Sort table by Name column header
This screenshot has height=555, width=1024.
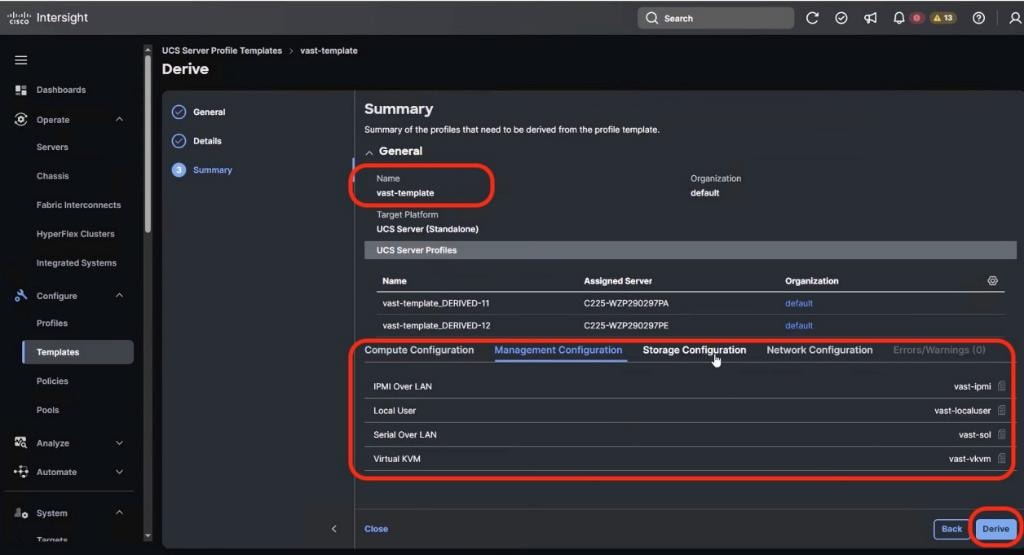[x=394, y=281]
